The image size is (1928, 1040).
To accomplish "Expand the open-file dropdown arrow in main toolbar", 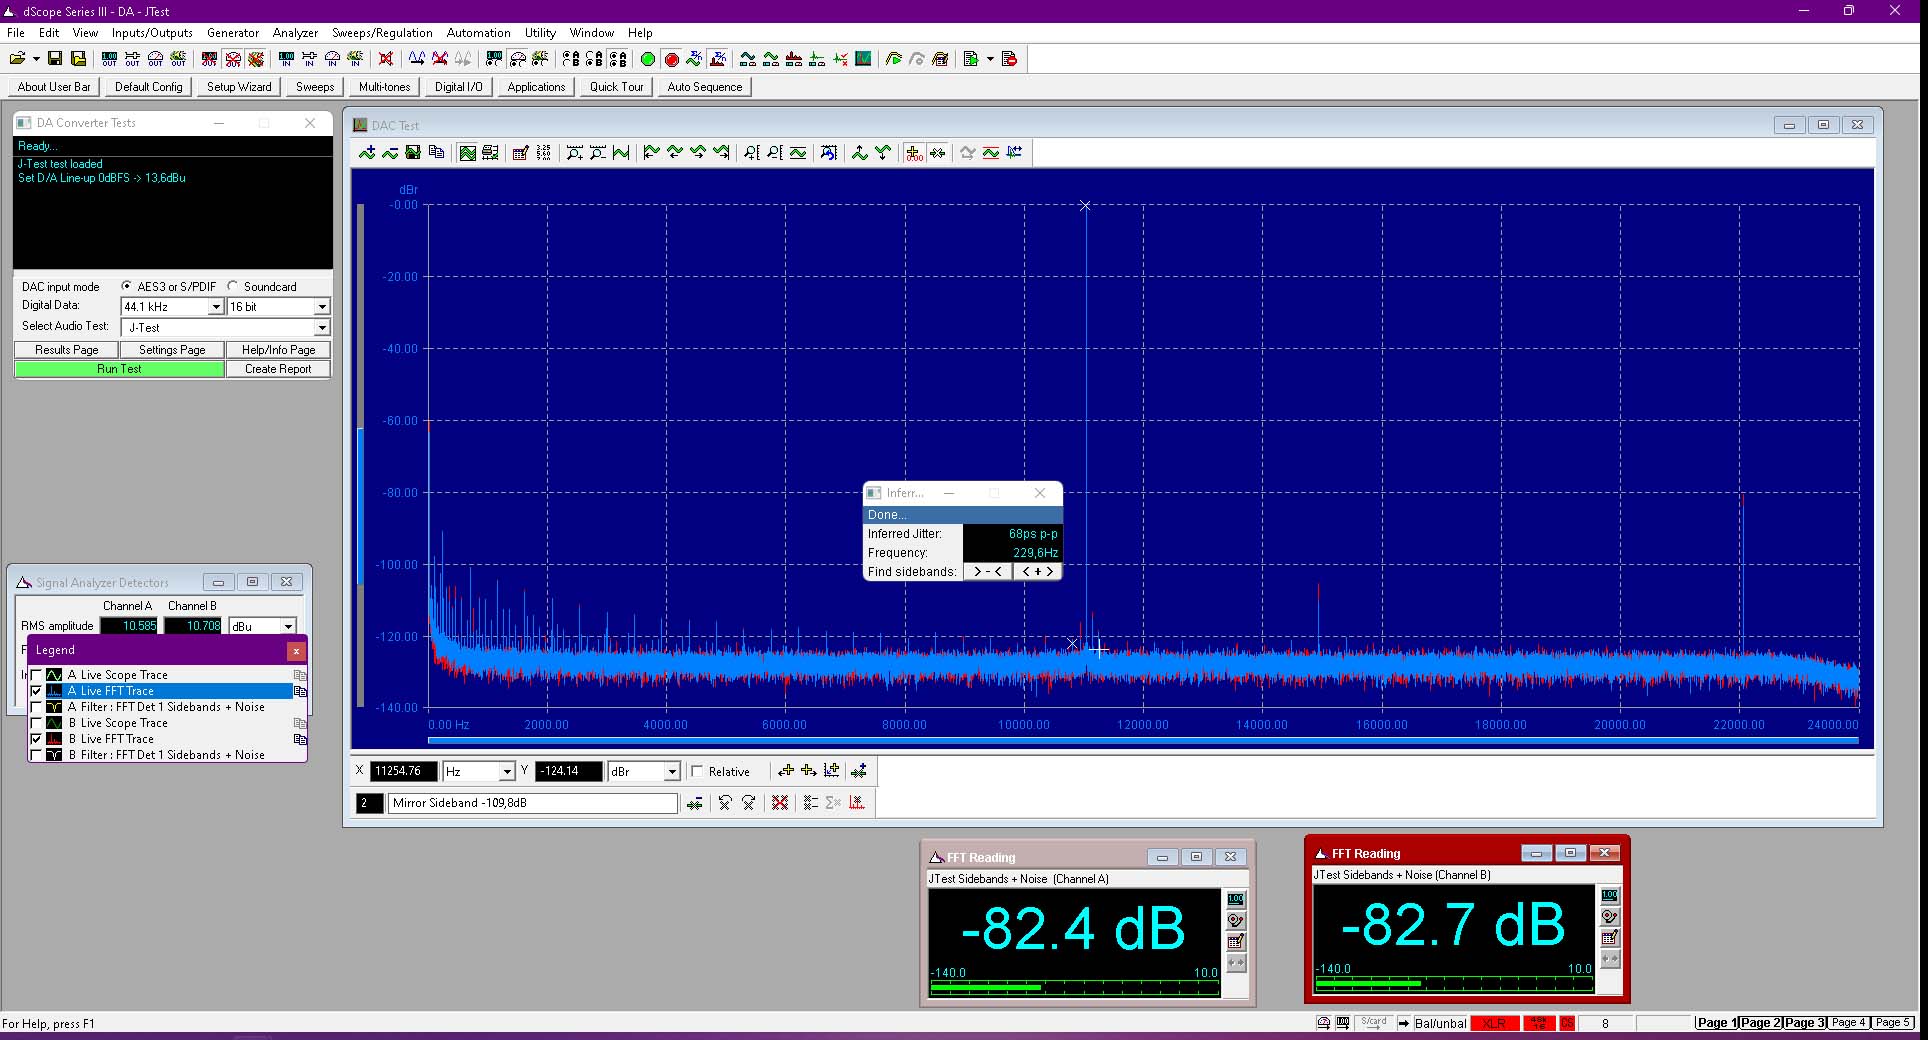I will coord(36,59).
